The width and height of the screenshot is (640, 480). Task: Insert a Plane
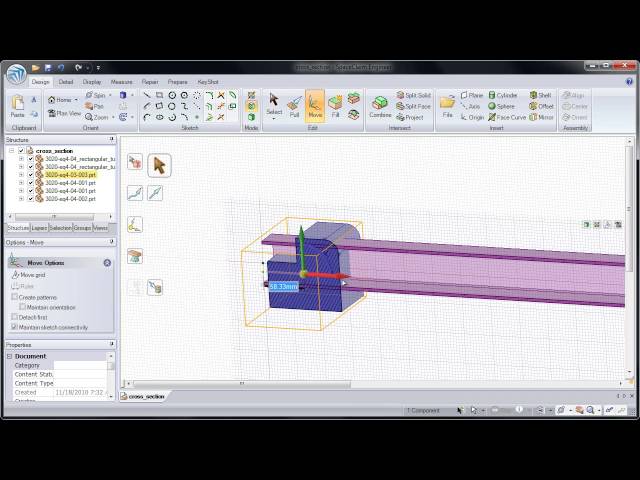coord(472,95)
